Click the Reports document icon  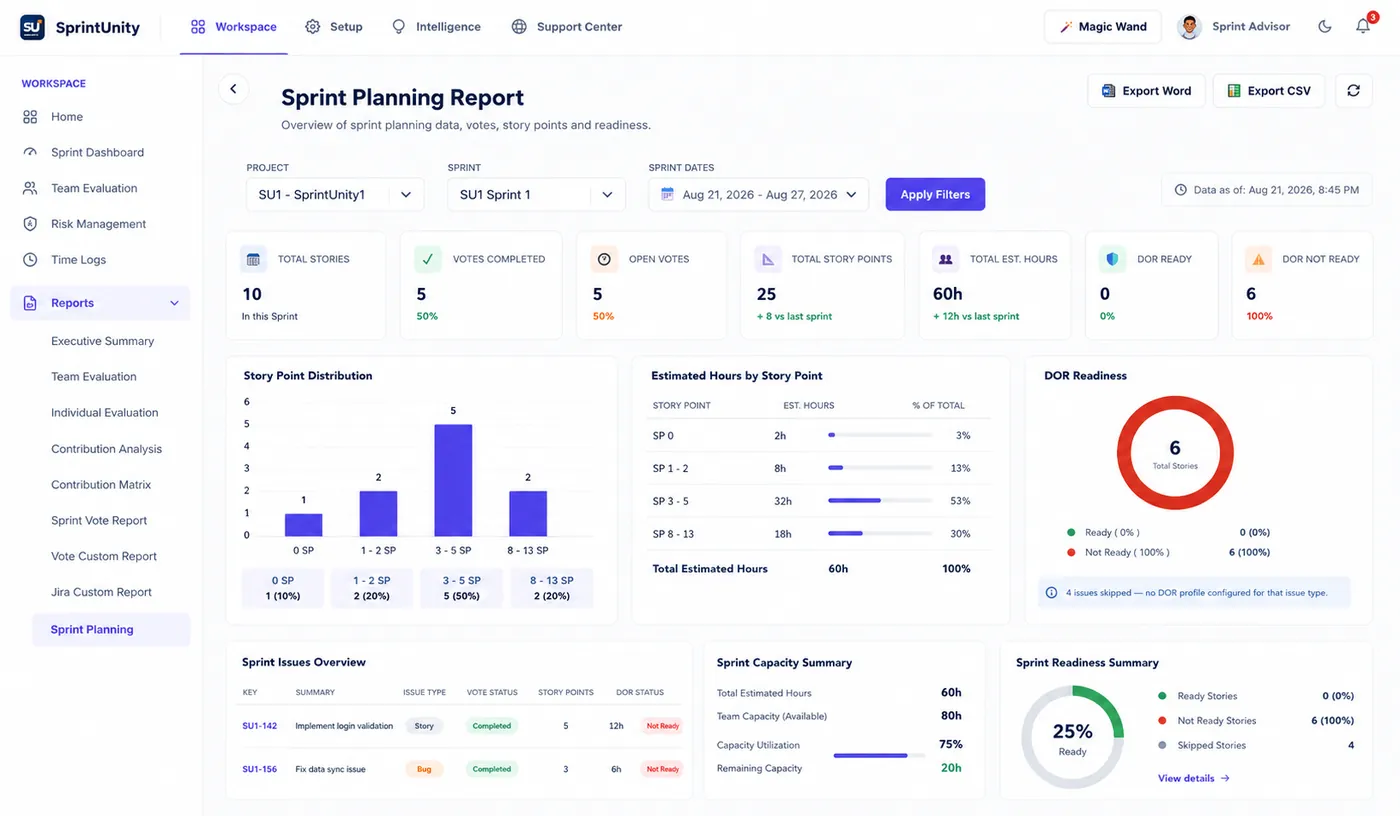point(30,303)
